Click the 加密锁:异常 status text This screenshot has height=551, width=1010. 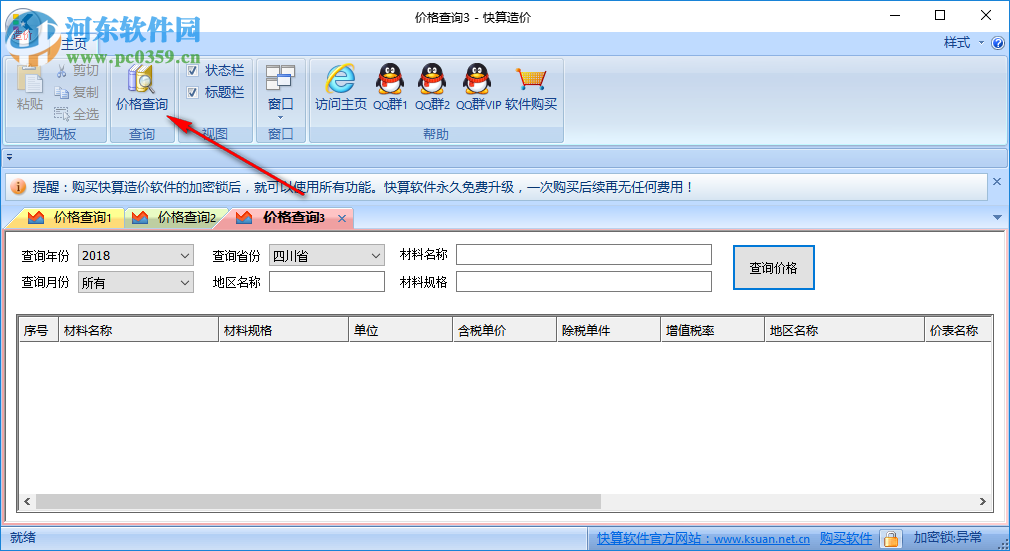pyautogui.click(x=948, y=537)
